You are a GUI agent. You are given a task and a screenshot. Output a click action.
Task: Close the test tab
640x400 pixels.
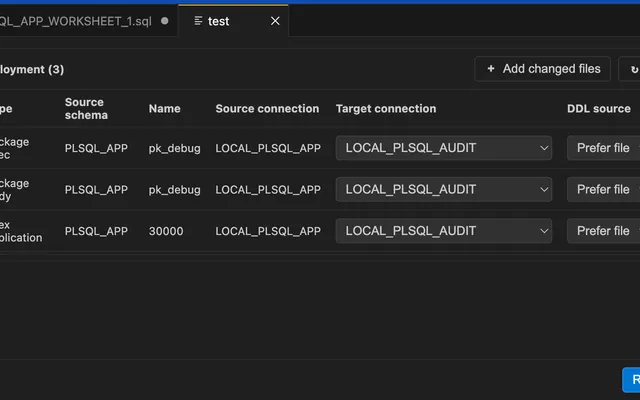275,21
